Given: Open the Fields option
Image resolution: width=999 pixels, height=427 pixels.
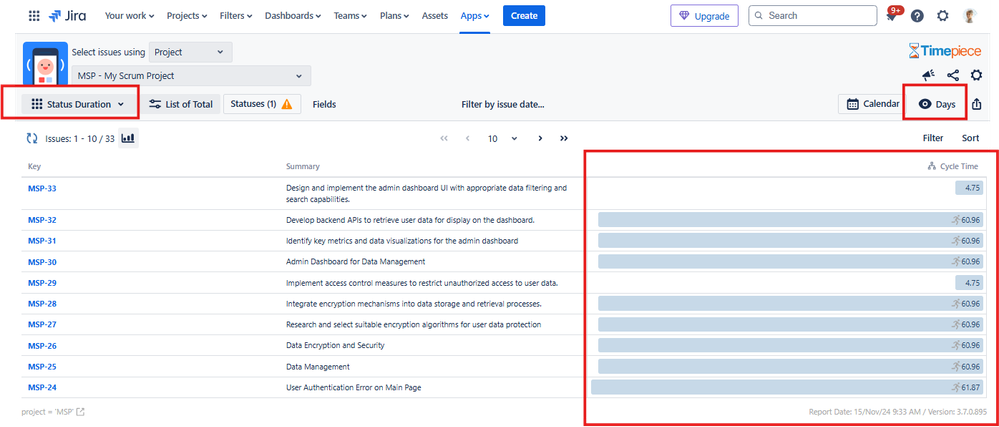Looking at the screenshot, I should 324,105.
